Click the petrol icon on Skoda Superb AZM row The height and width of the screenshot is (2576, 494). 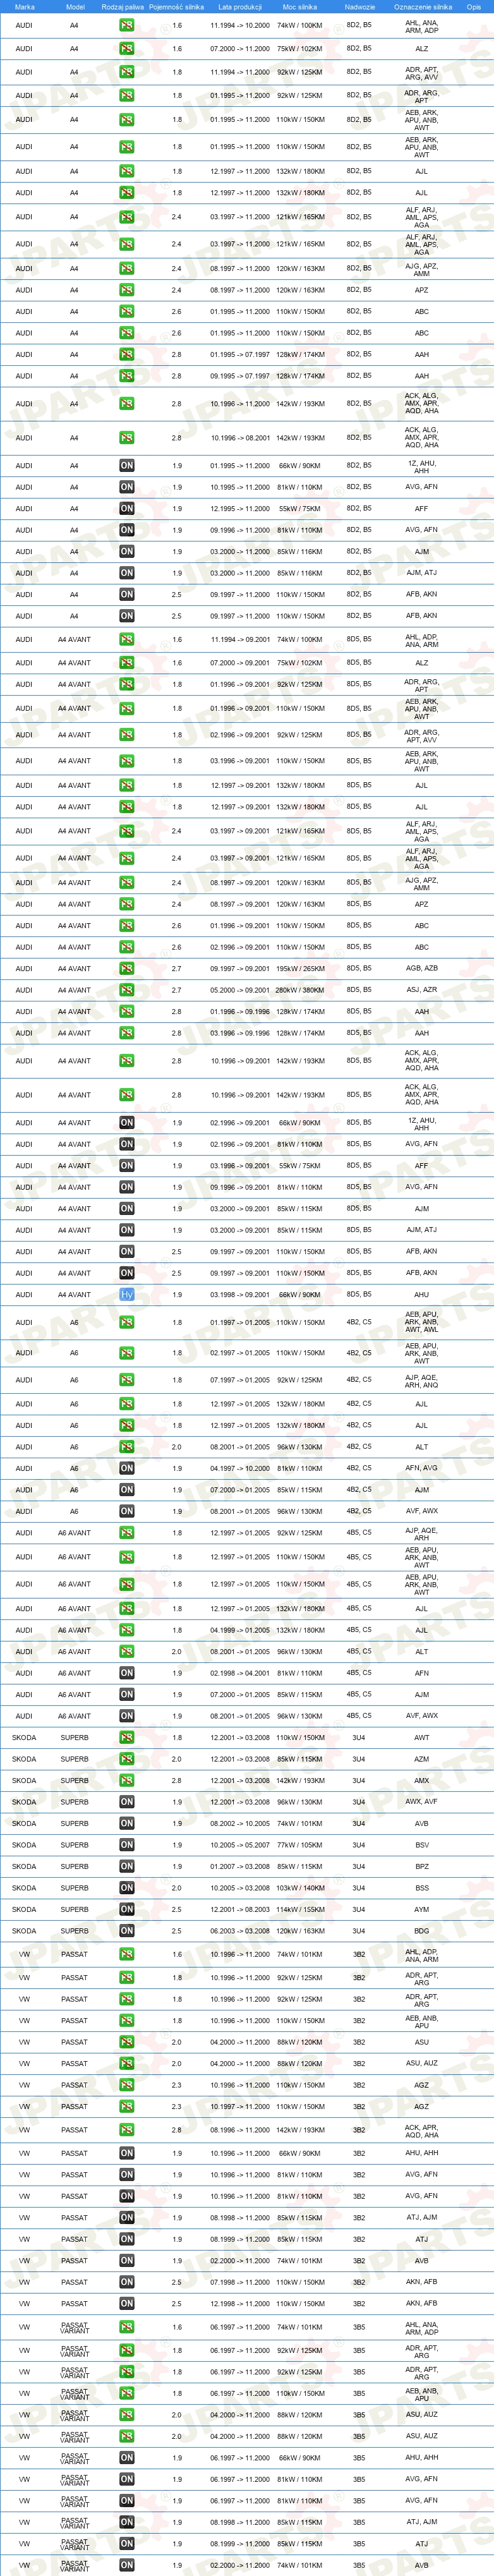(126, 1759)
